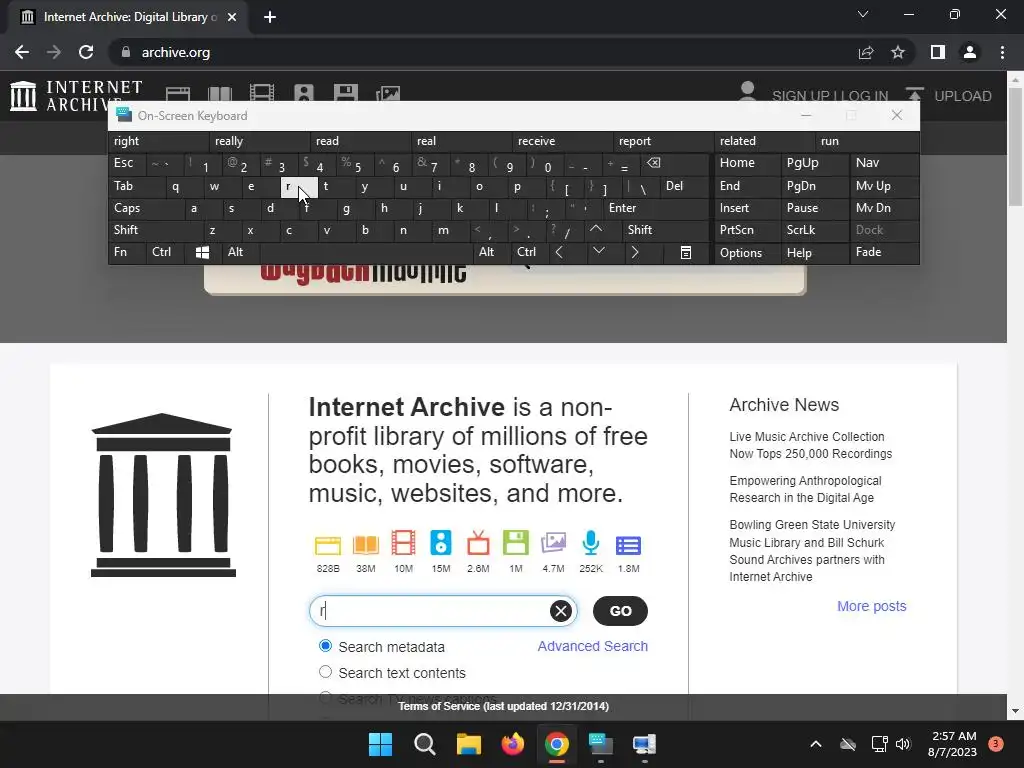Screen dimensions: 1024x768
Task: Toggle the Fade key on On-Screen Keyboard
Action: [884, 252]
